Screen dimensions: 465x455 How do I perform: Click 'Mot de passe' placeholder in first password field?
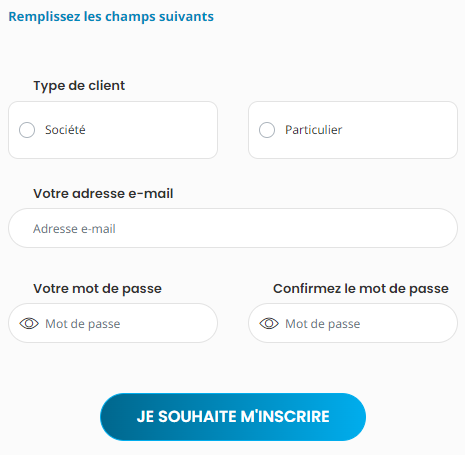(83, 324)
